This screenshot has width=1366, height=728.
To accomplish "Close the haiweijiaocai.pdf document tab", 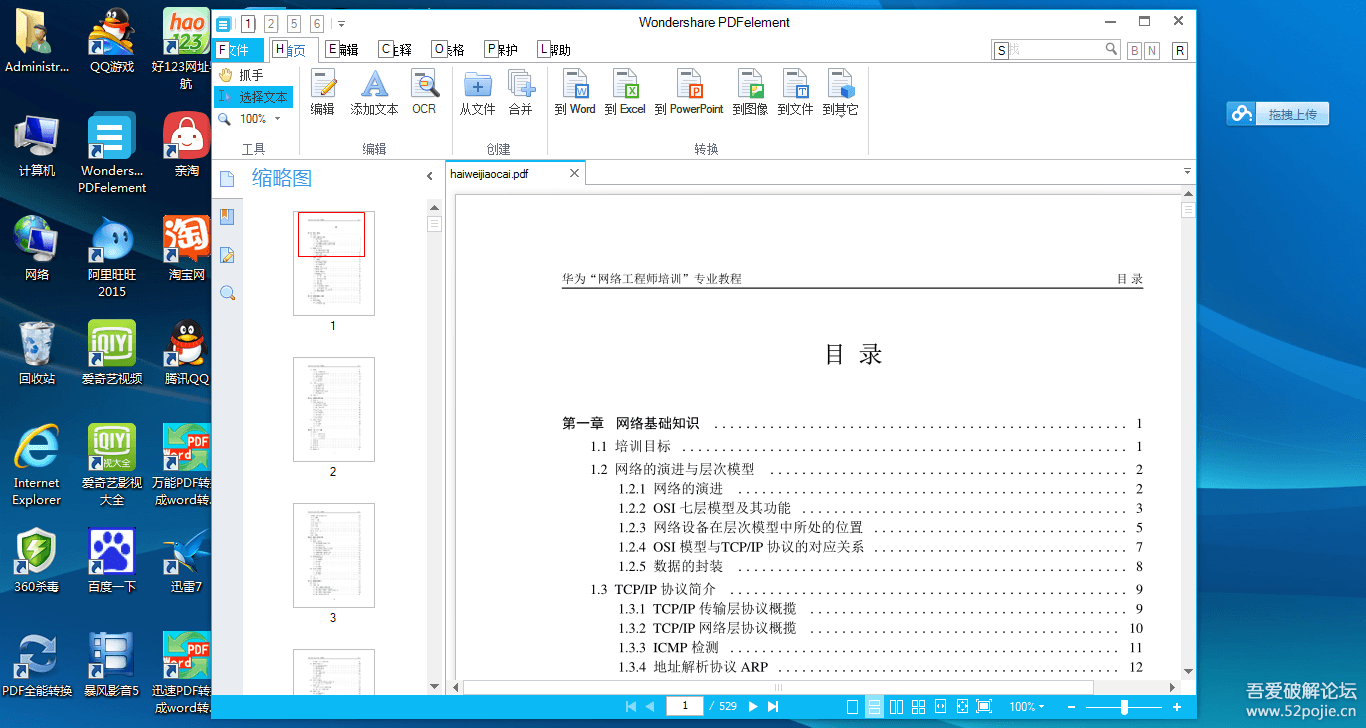I will (574, 173).
